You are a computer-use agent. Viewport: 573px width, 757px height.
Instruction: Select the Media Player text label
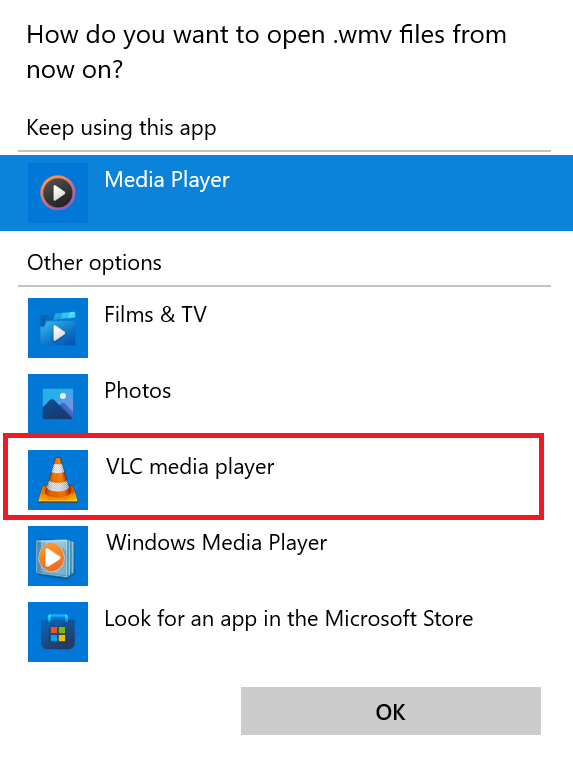(167, 181)
